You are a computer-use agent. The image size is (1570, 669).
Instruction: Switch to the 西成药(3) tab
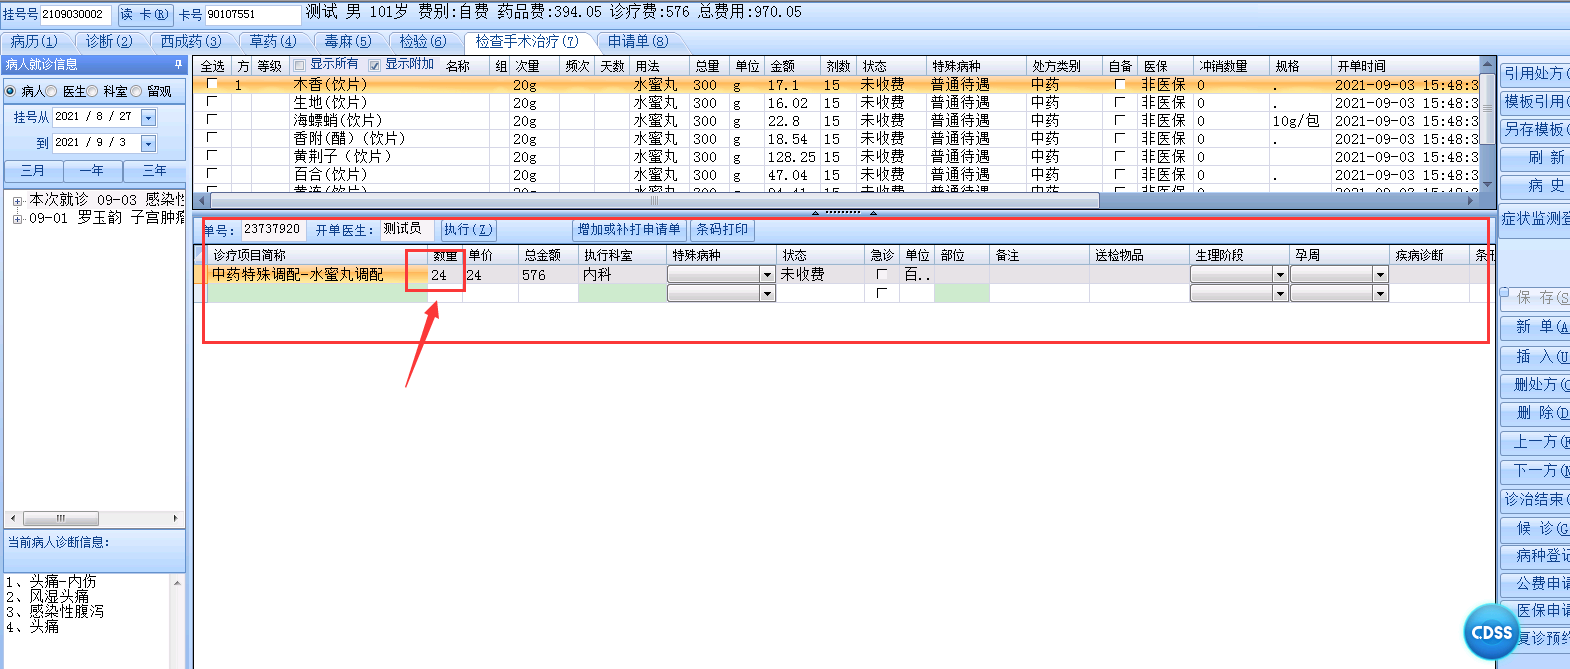click(x=191, y=41)
